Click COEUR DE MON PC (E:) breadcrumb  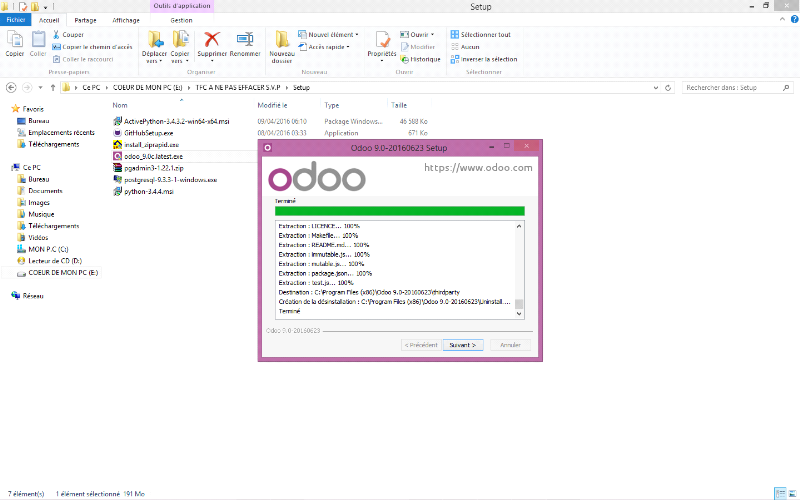click(147, 88)
